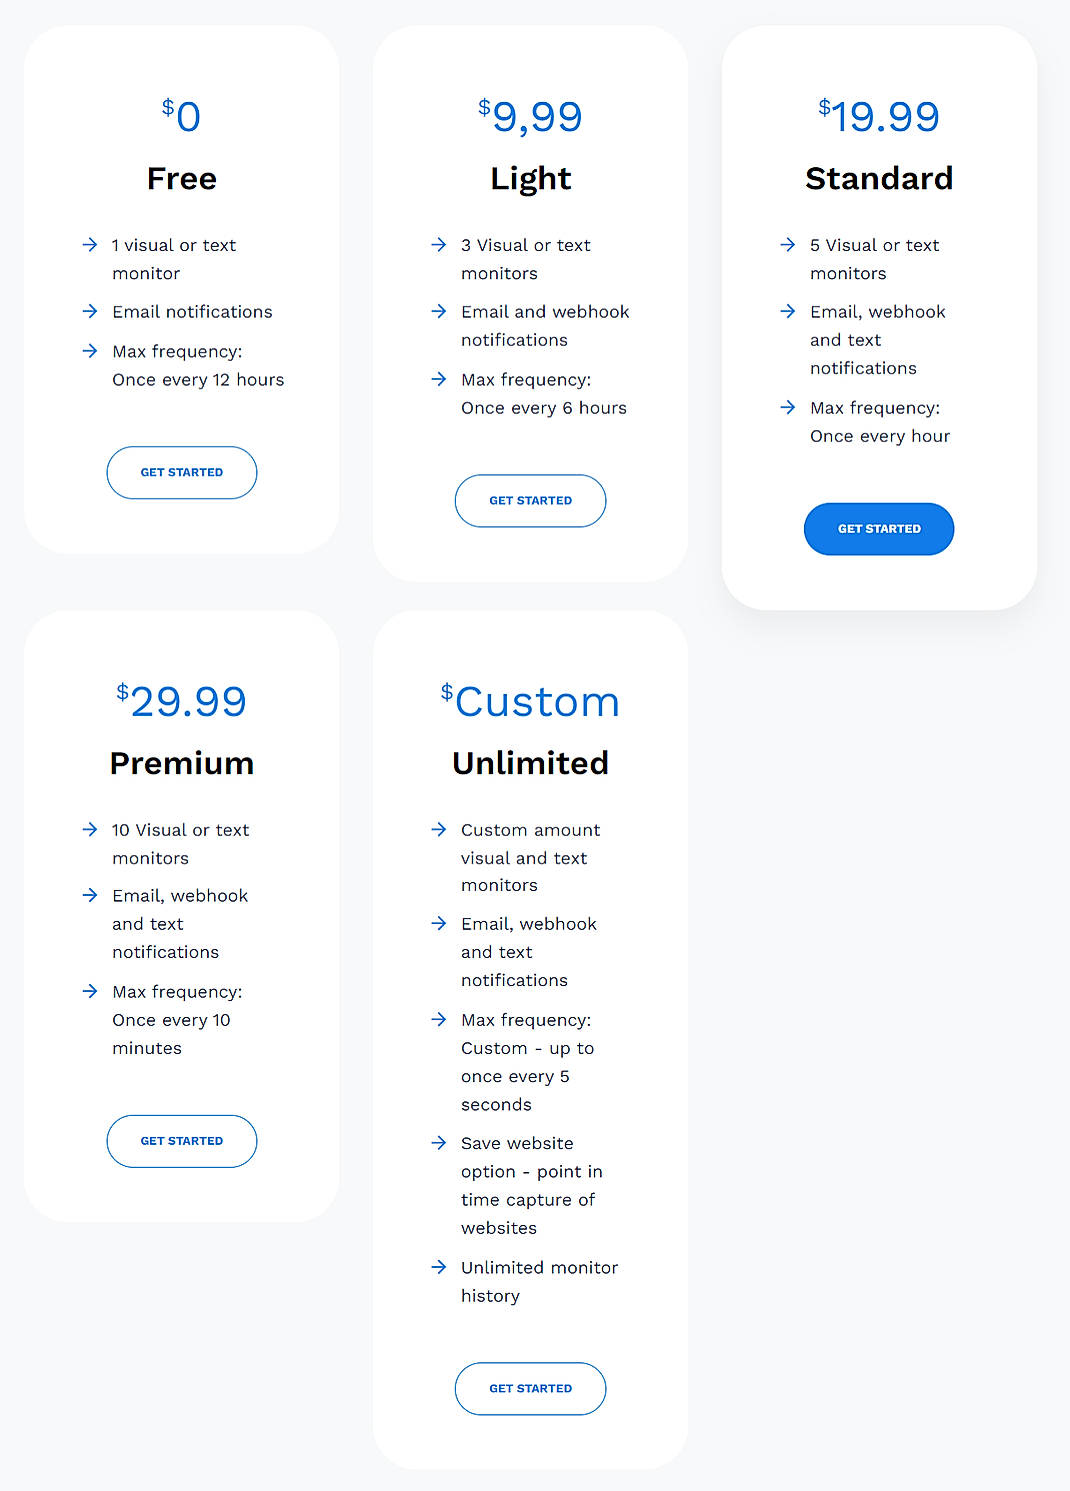Image resolution: width=1070 pixels, height=1491 pixels.
Task: Select the $19.99 price on Standard plan
Action: click(878, 114)
